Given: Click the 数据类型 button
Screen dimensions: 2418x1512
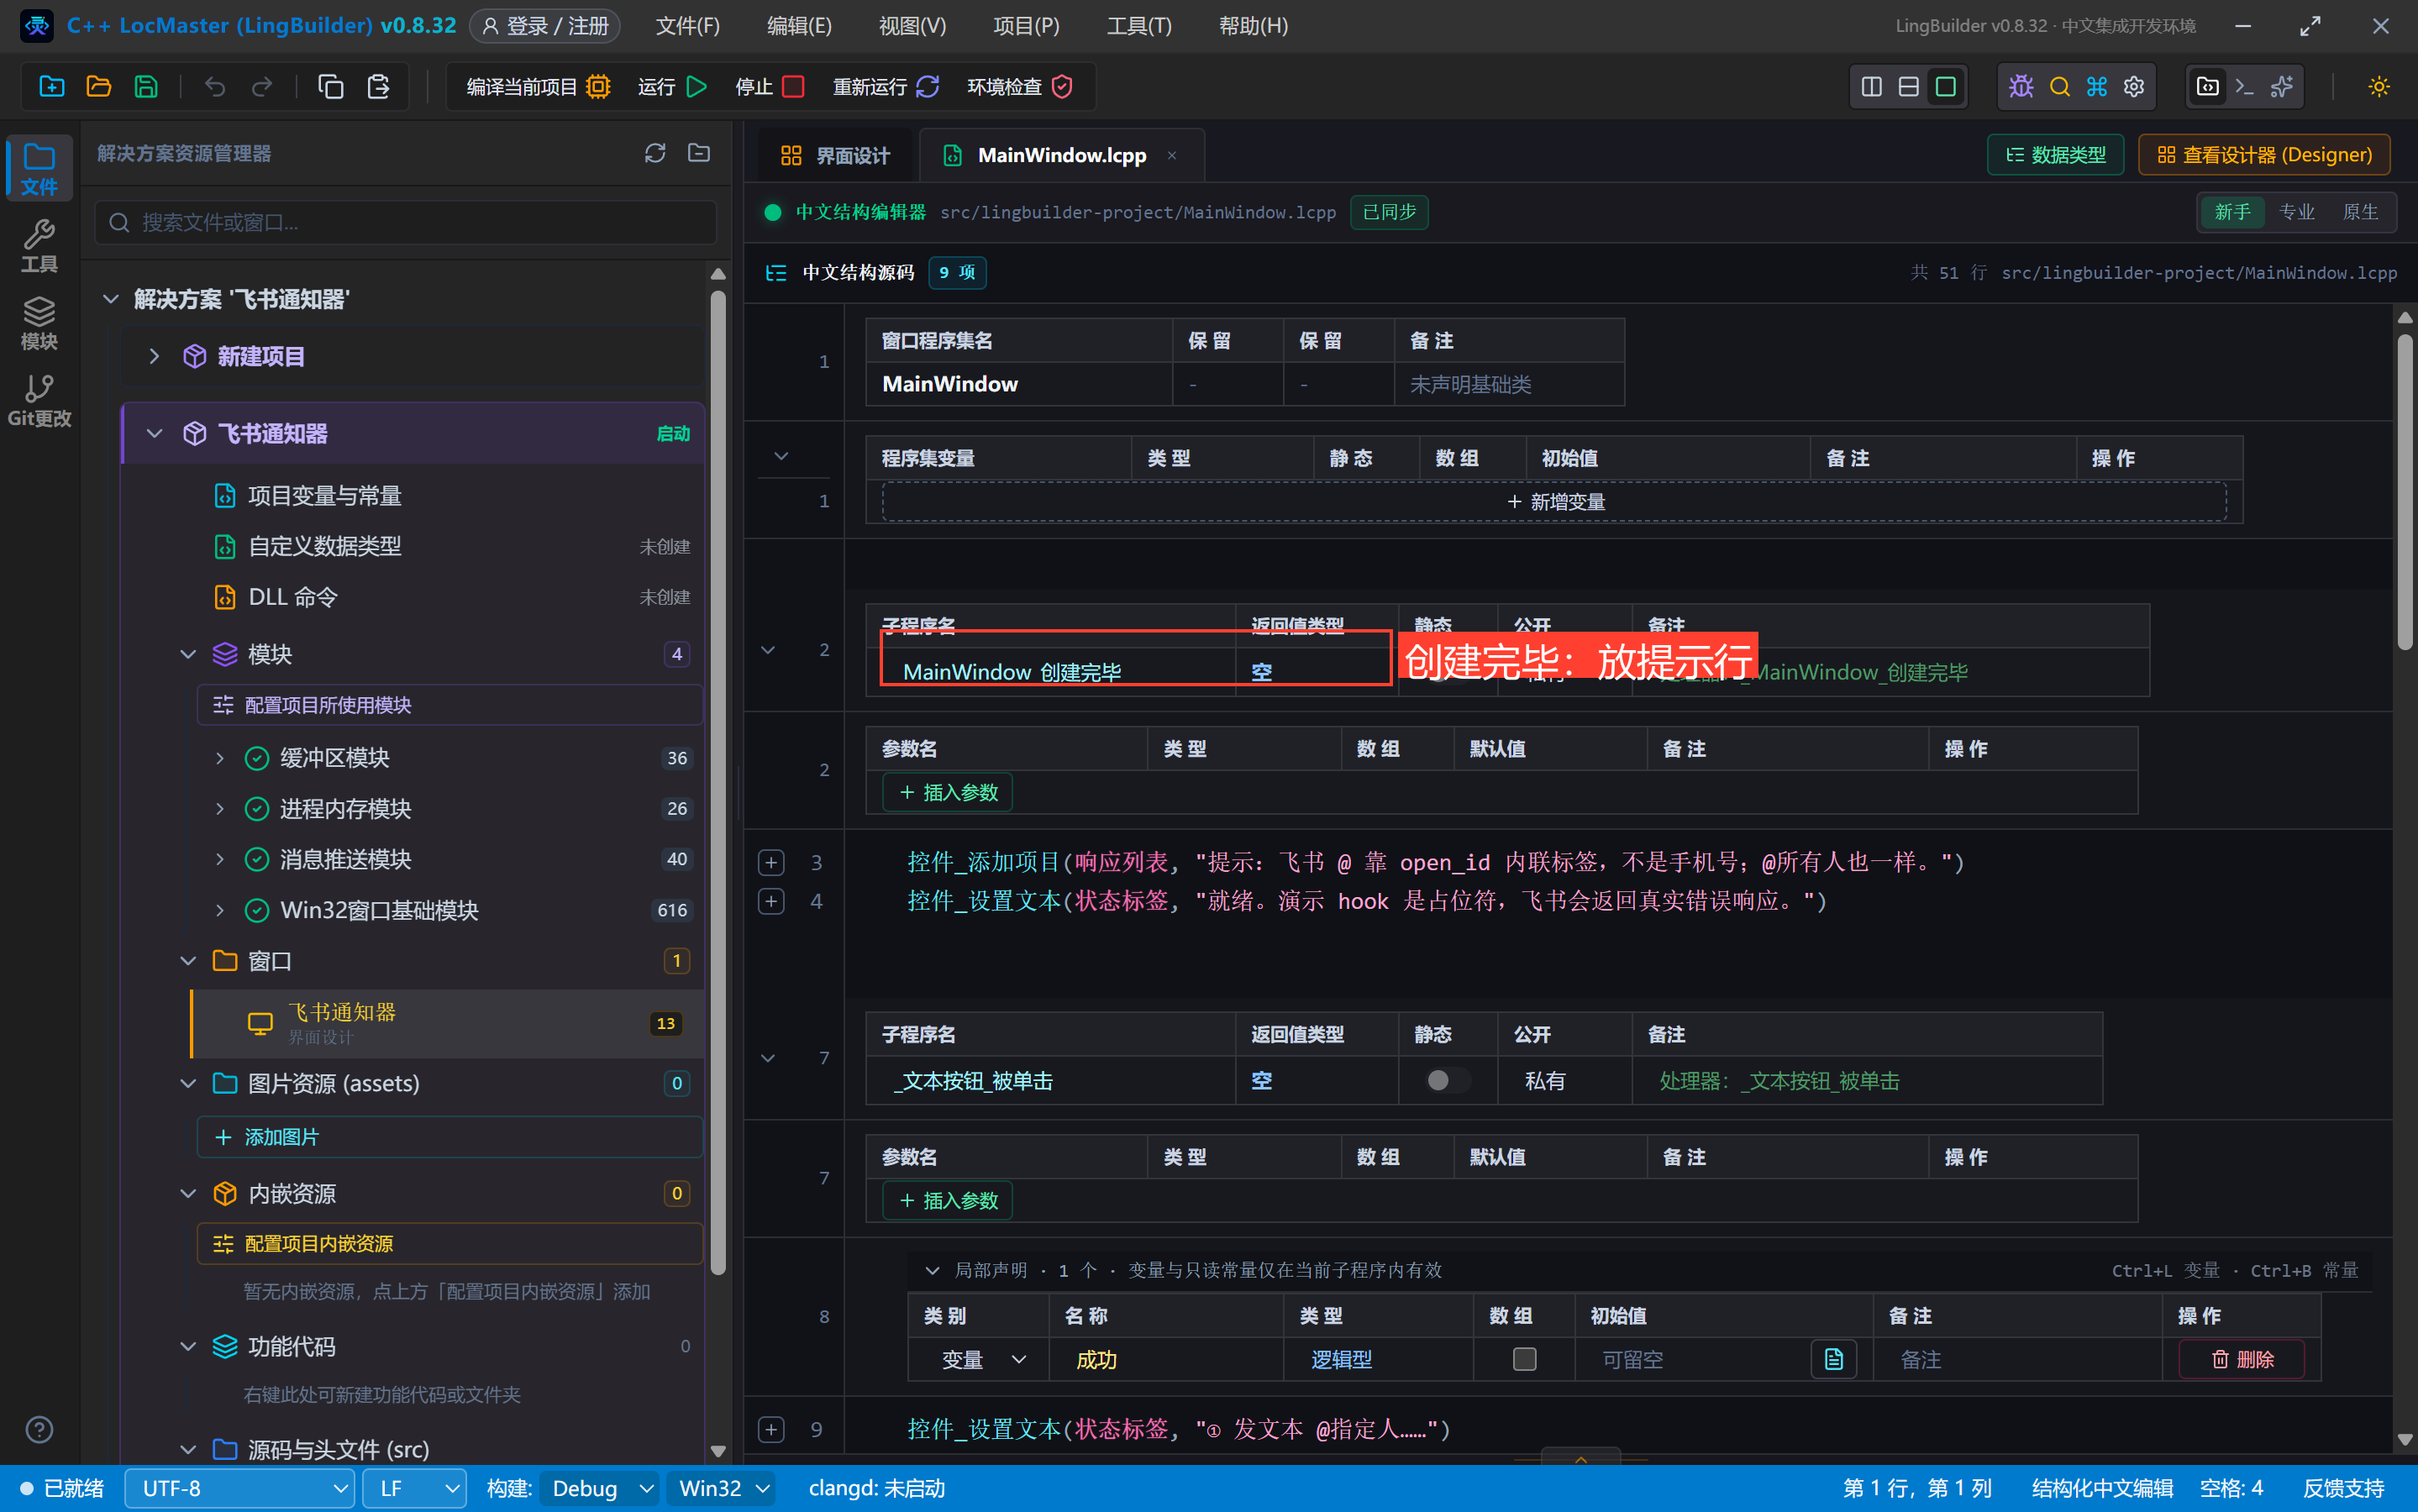Looking at the screenshot, I should point(2055,155).
